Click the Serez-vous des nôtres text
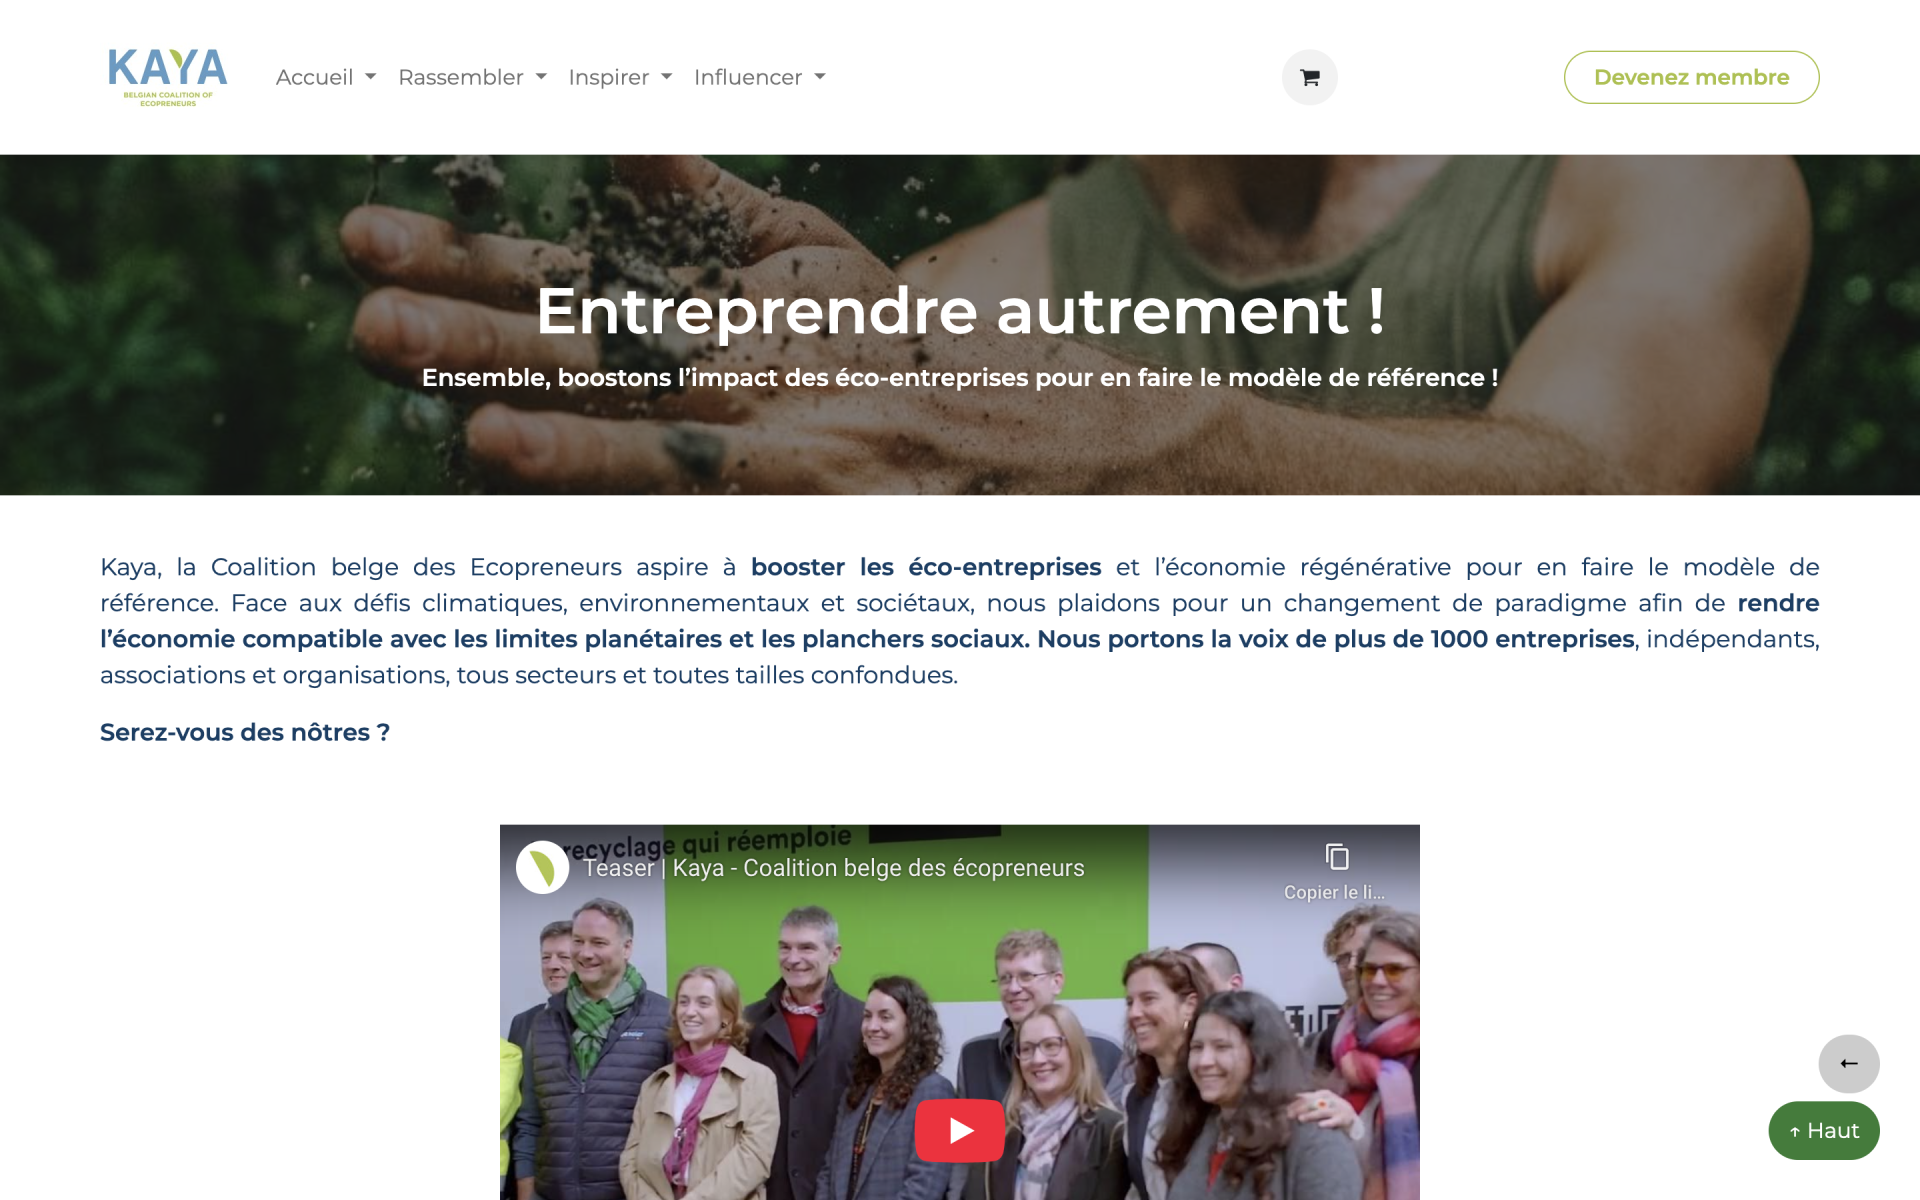1920x1200 pixels. 245,732
